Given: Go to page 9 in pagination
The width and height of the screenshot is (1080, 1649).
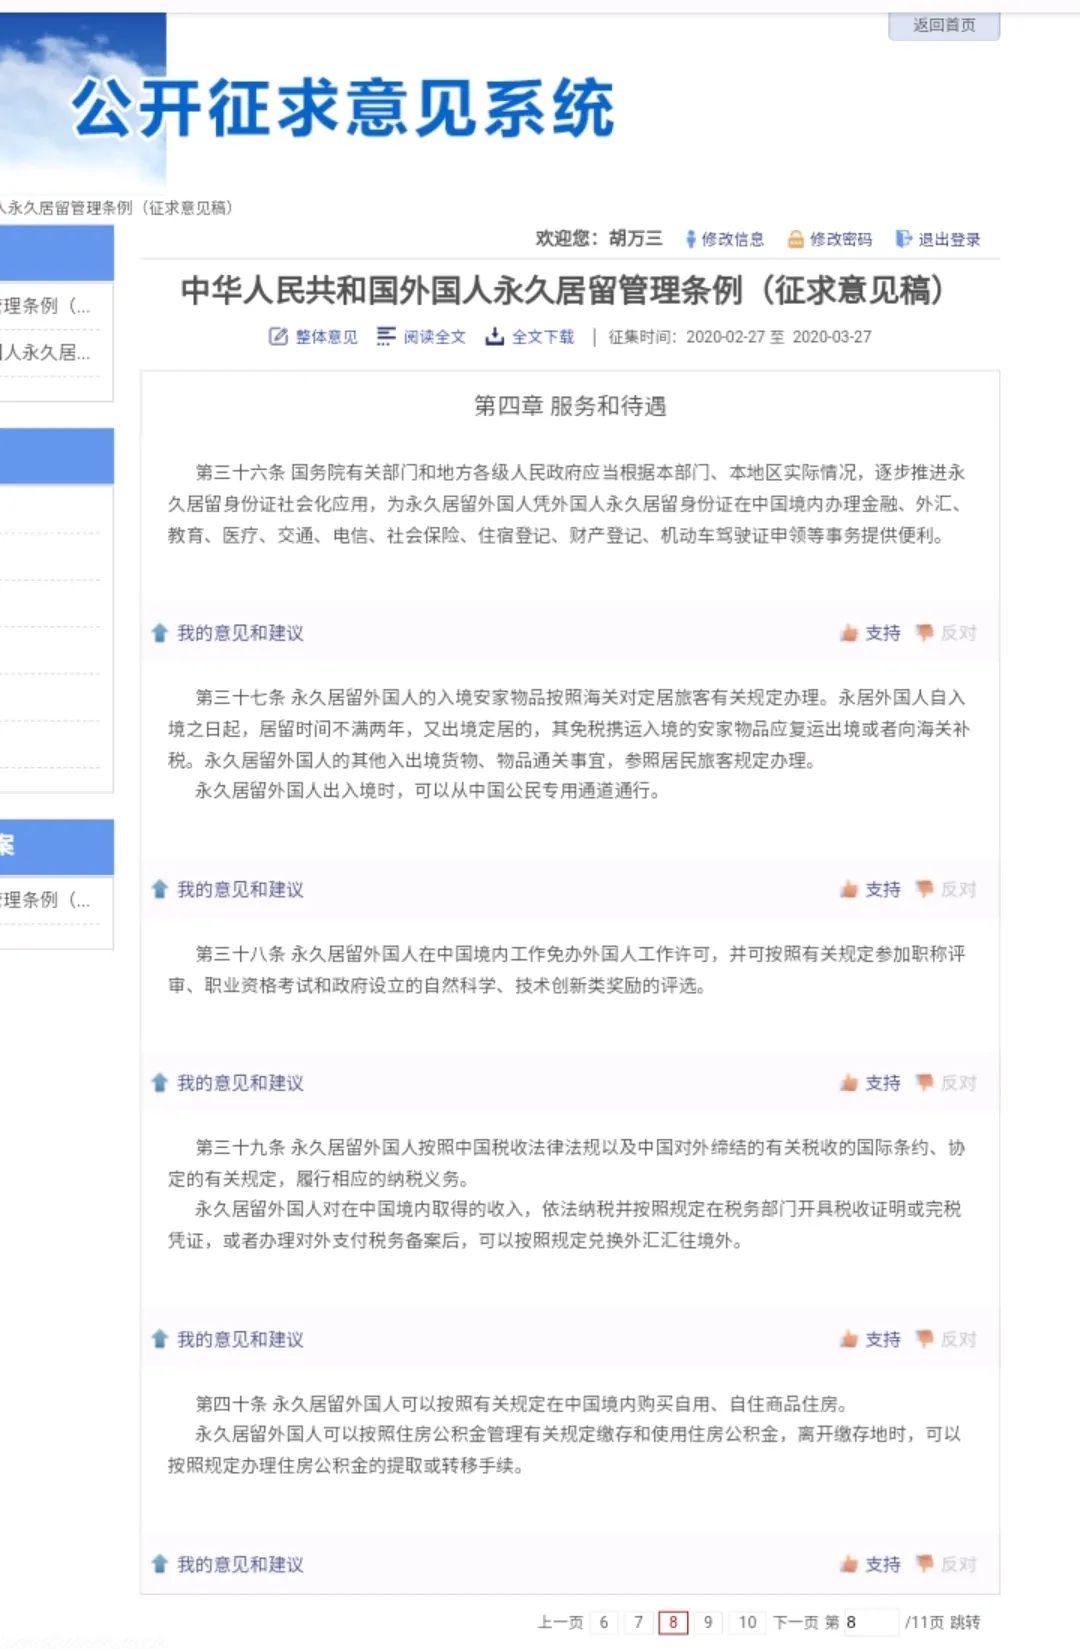Looking at the screenshot, I should click(x=708, y=1622).
